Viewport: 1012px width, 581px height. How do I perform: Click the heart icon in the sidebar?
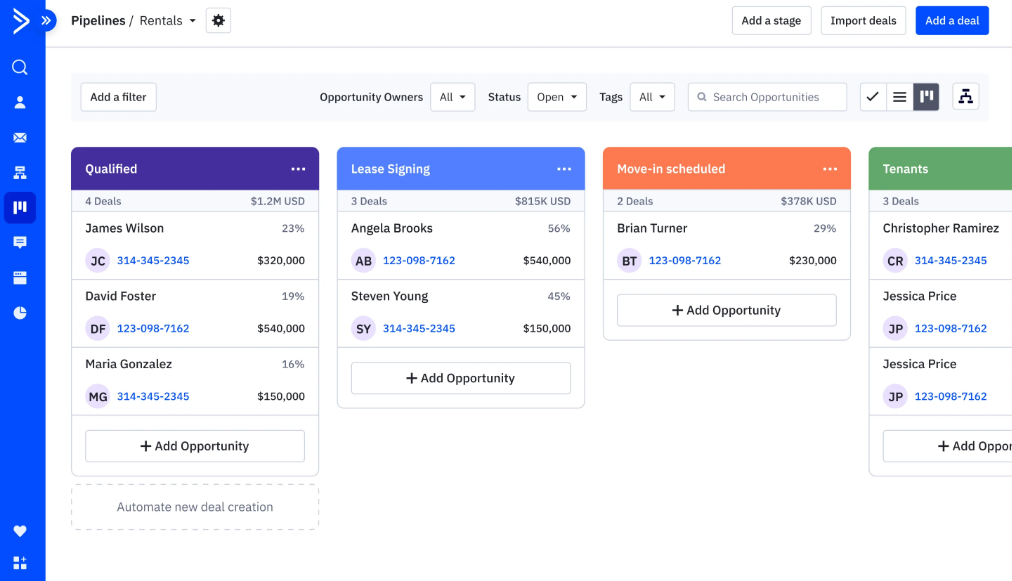(x=22, y=531)
